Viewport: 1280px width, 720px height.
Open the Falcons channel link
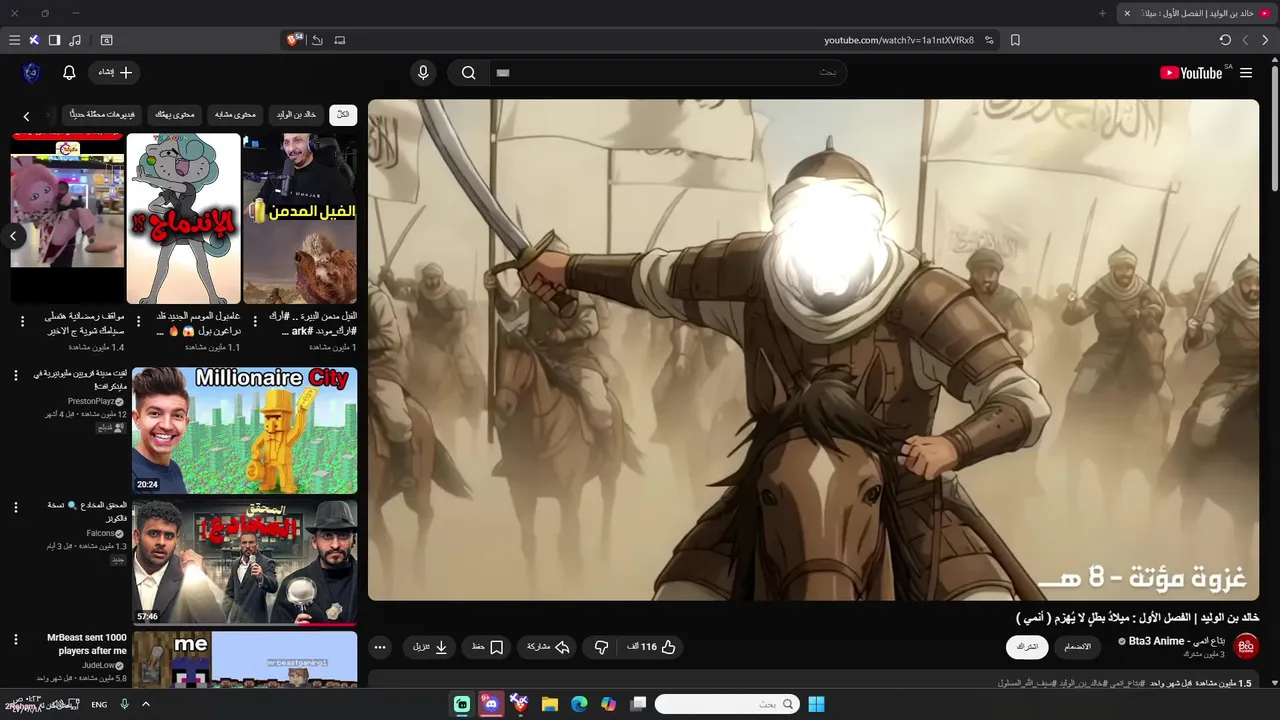point(101,533)
